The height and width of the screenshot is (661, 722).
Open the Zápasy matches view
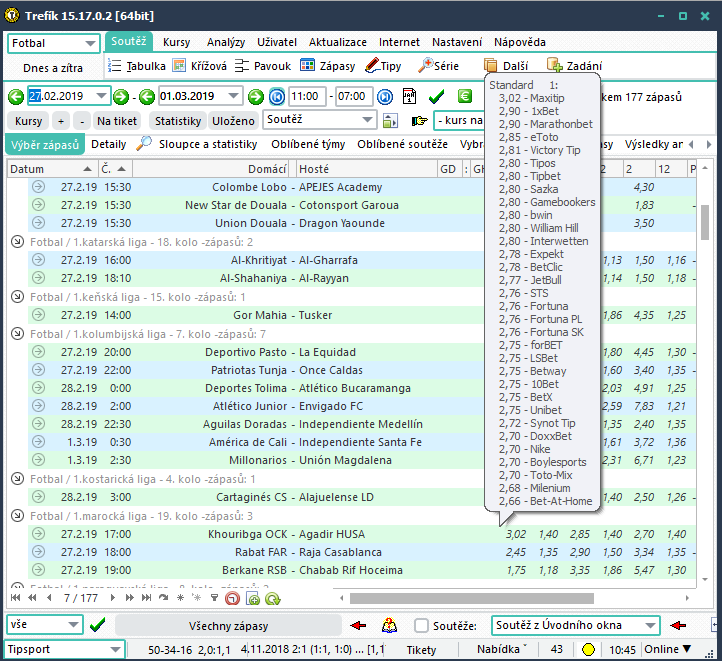pos(327,66)
